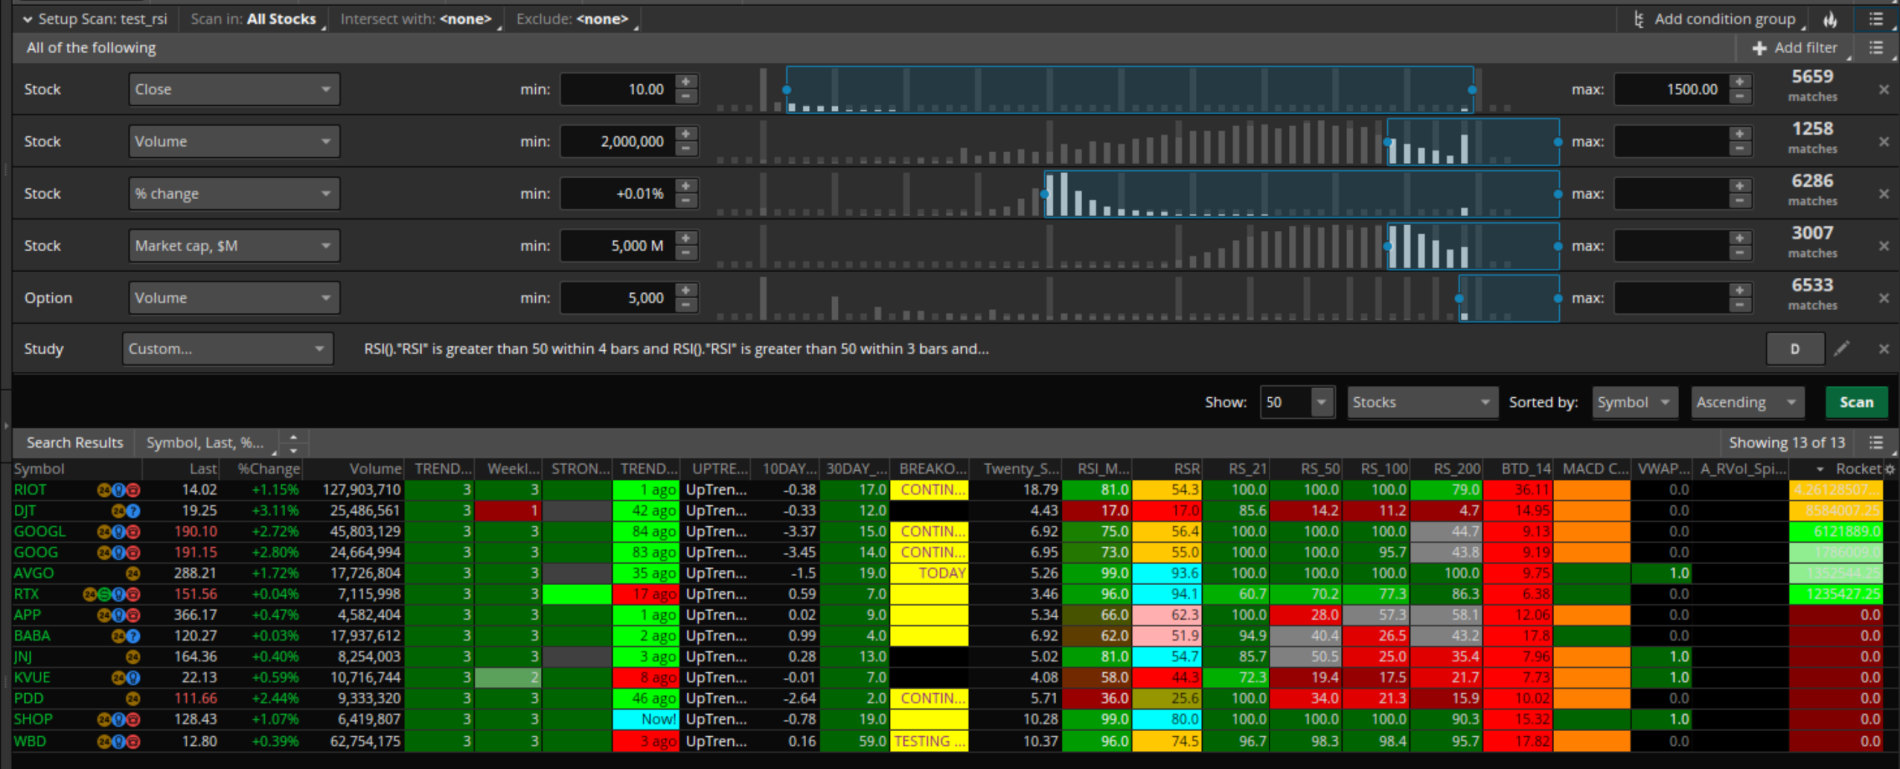1900x769 pixels.
Task: Collapse the Setup Scan test_rsi section
Action: (x=28, y=19)
